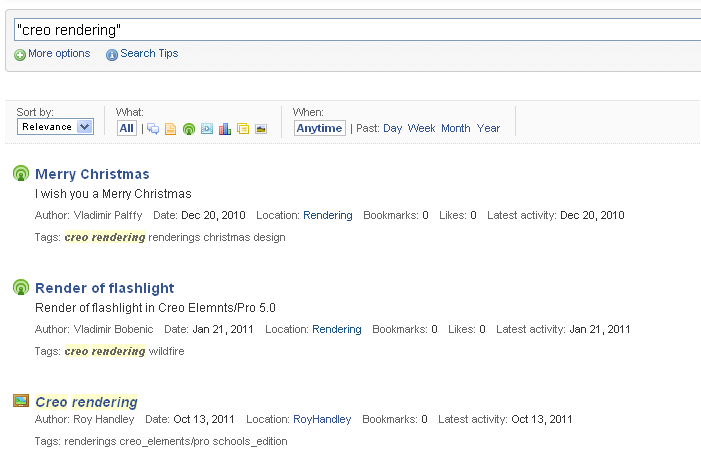Filter results by videos icon
This screenshot has height=453, width=701.
tap(207, 129)
